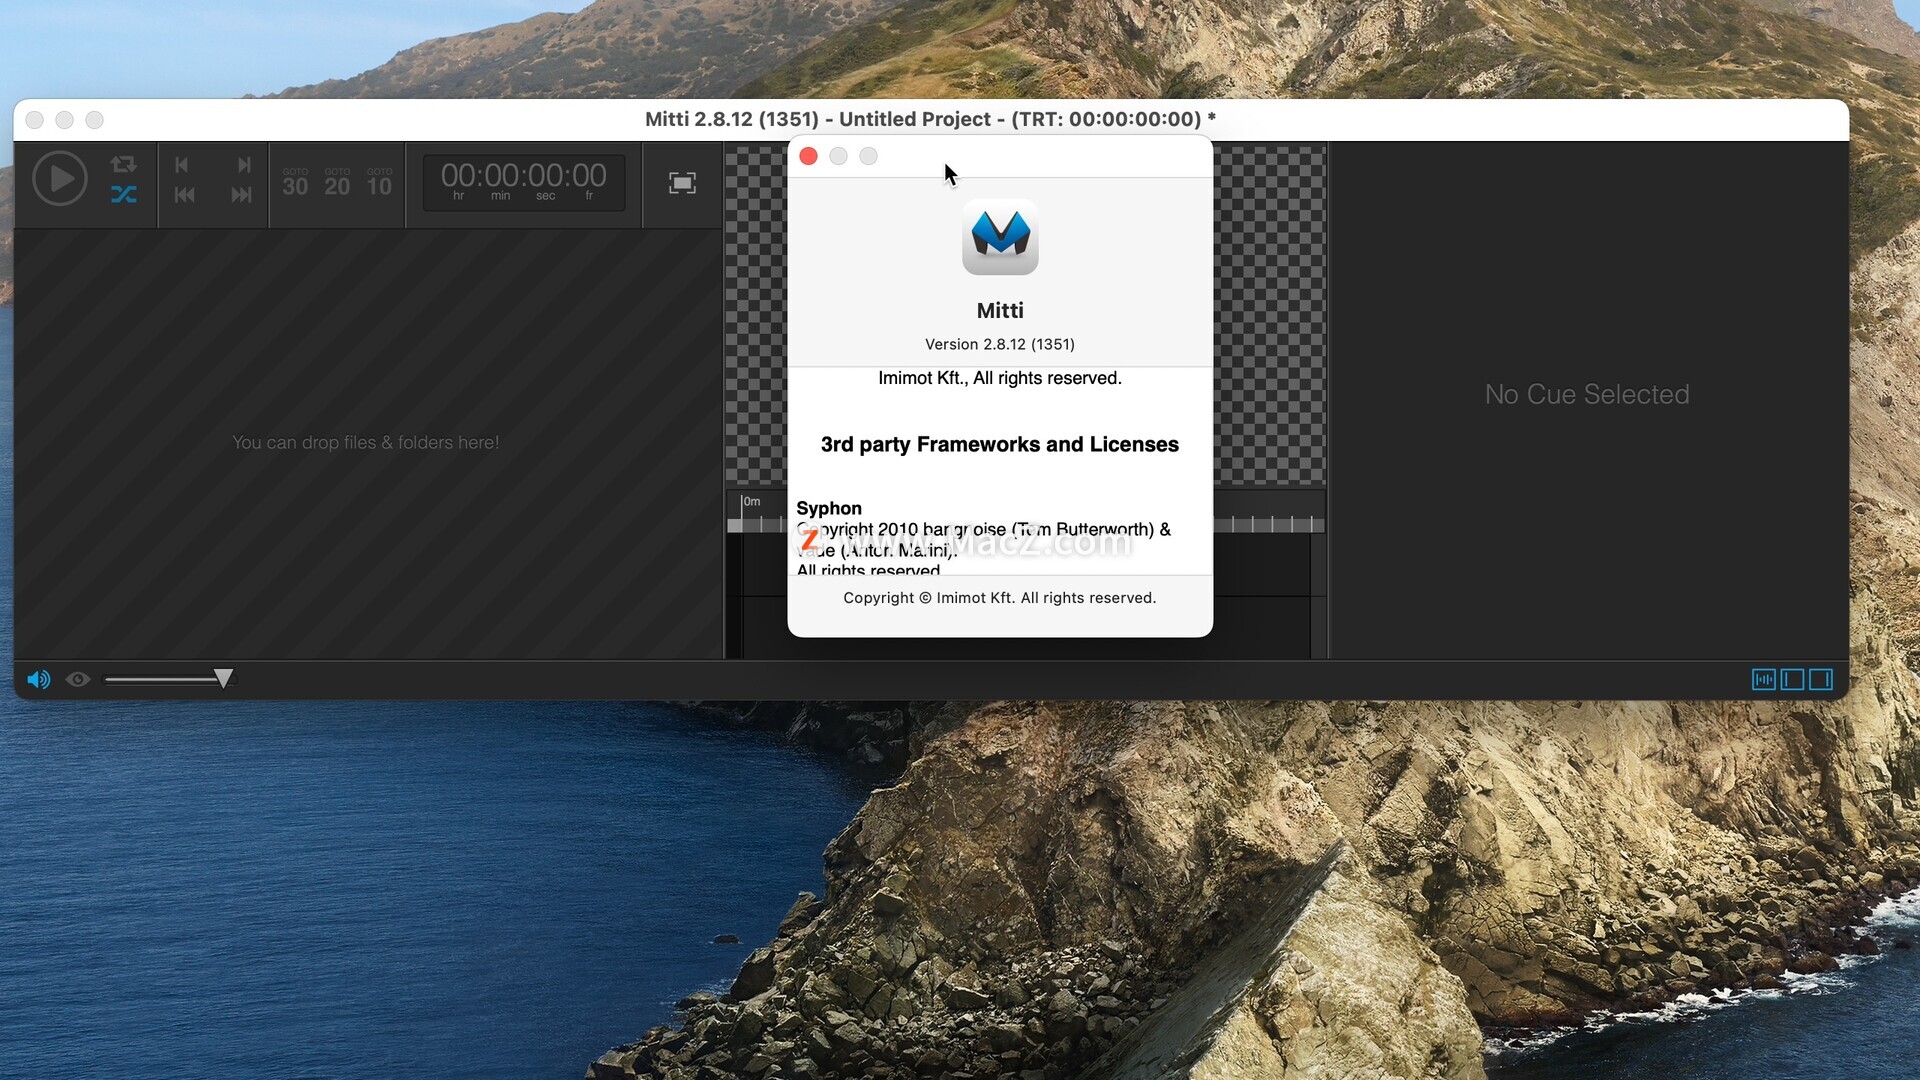Screen dimensions: 1920x1080
Task: Close the main Mitti window
Action: 35,120
